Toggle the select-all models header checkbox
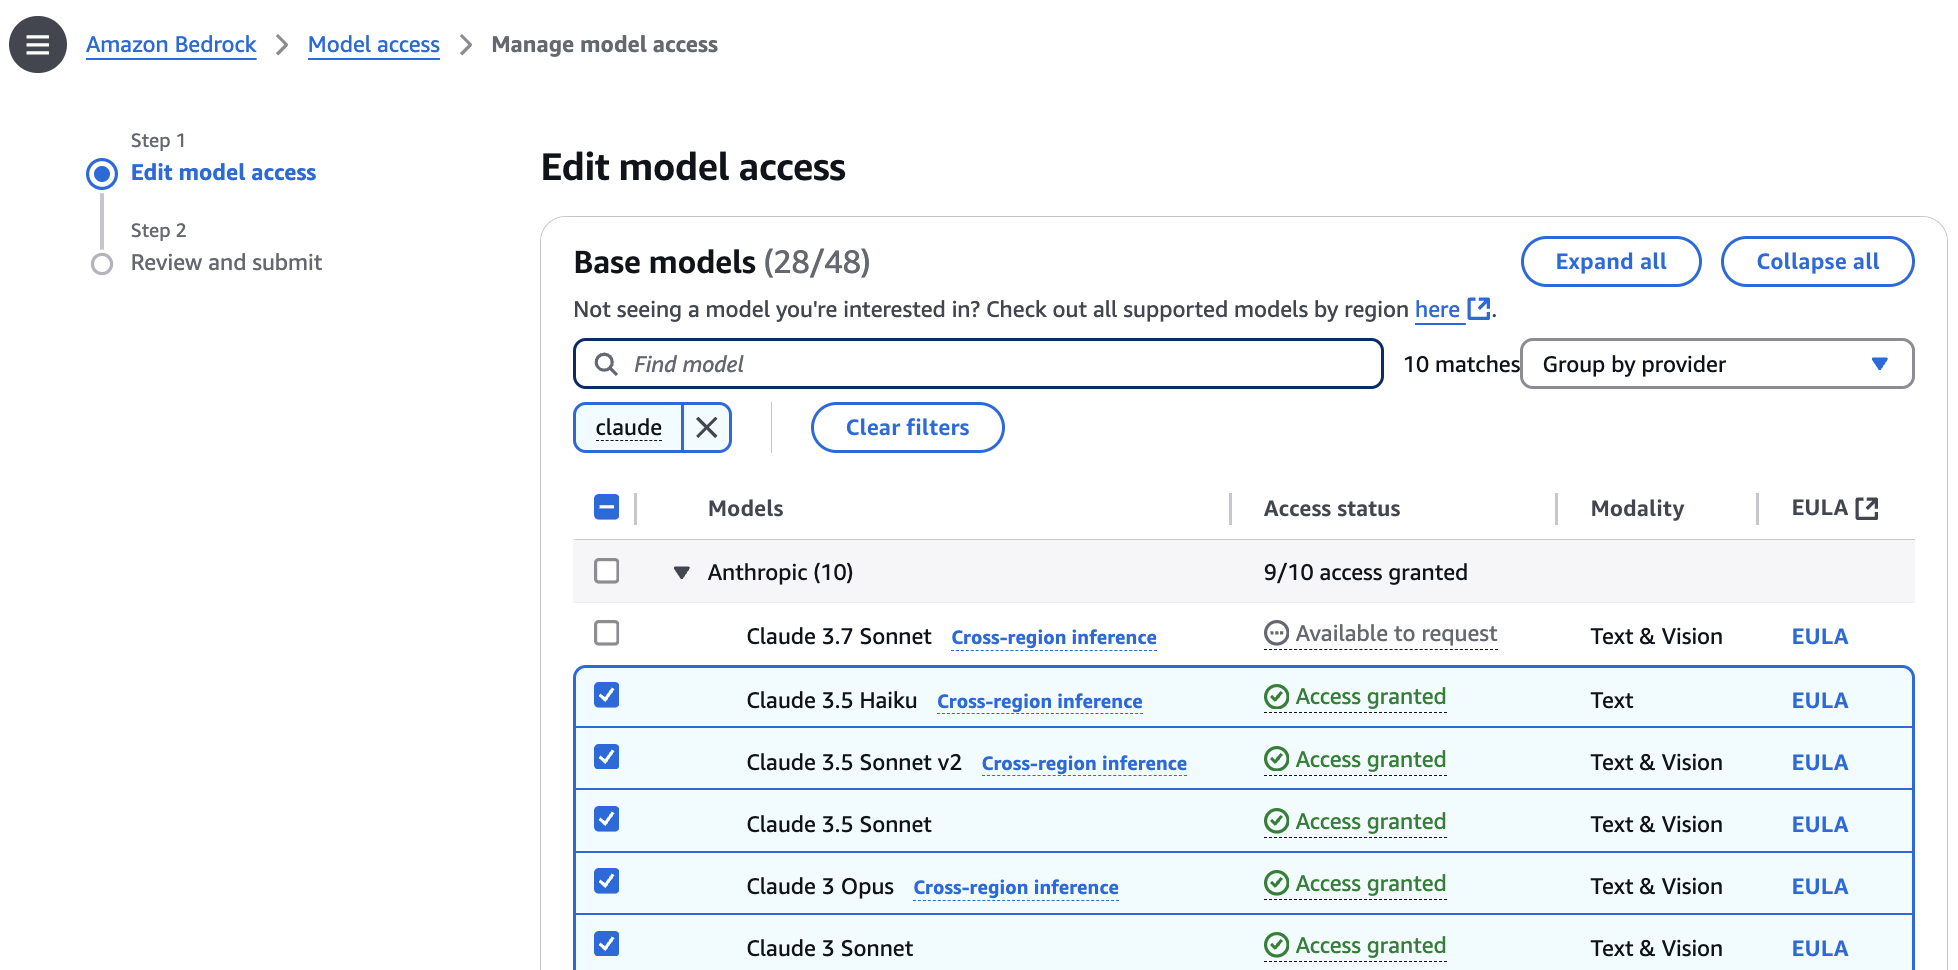Image resolution: width=1958 pixels, height=970 pixels. pyautogui.click(x=606, y=507)
